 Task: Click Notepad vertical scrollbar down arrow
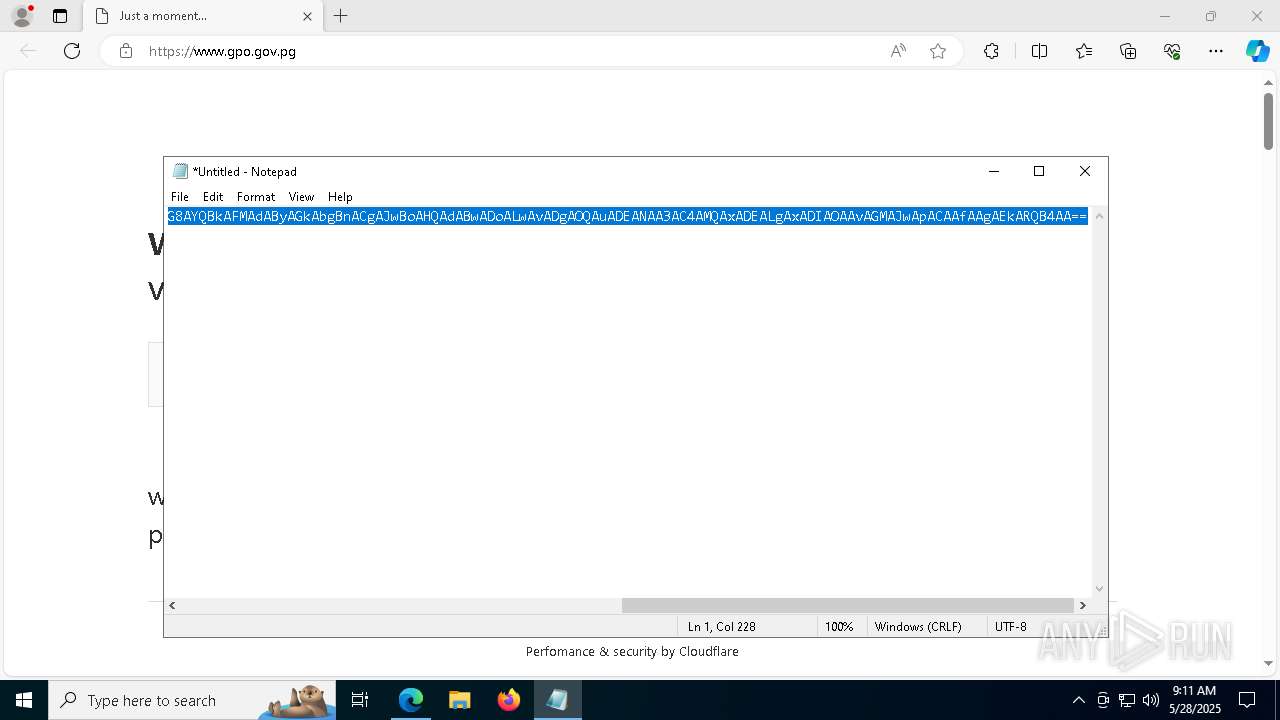(x=1100, y=589)
